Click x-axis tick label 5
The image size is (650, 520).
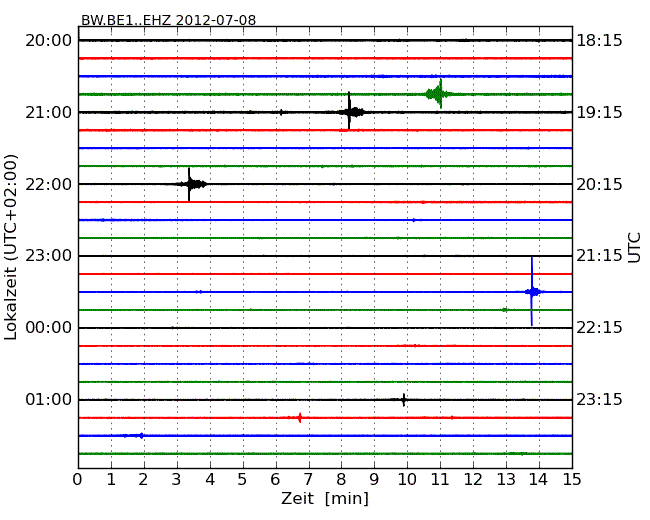tap(243, 479)
